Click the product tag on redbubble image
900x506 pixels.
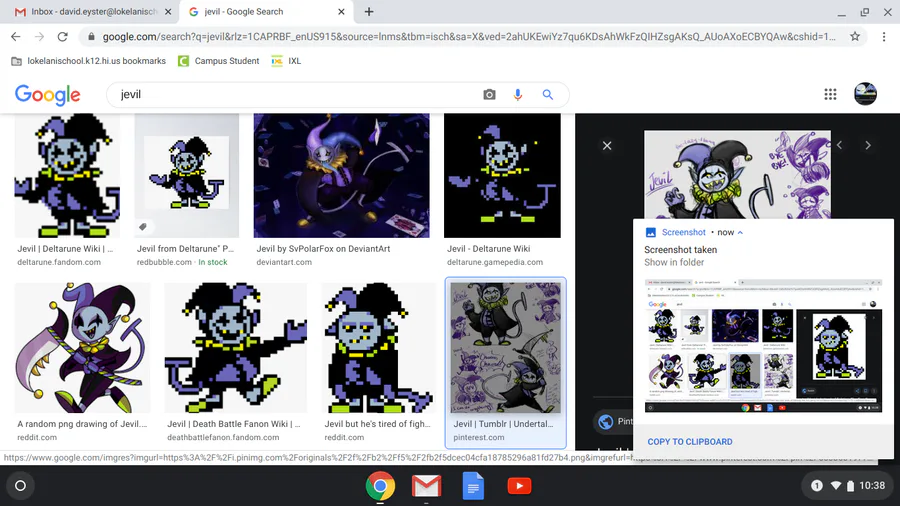click(x=143, y=227)
